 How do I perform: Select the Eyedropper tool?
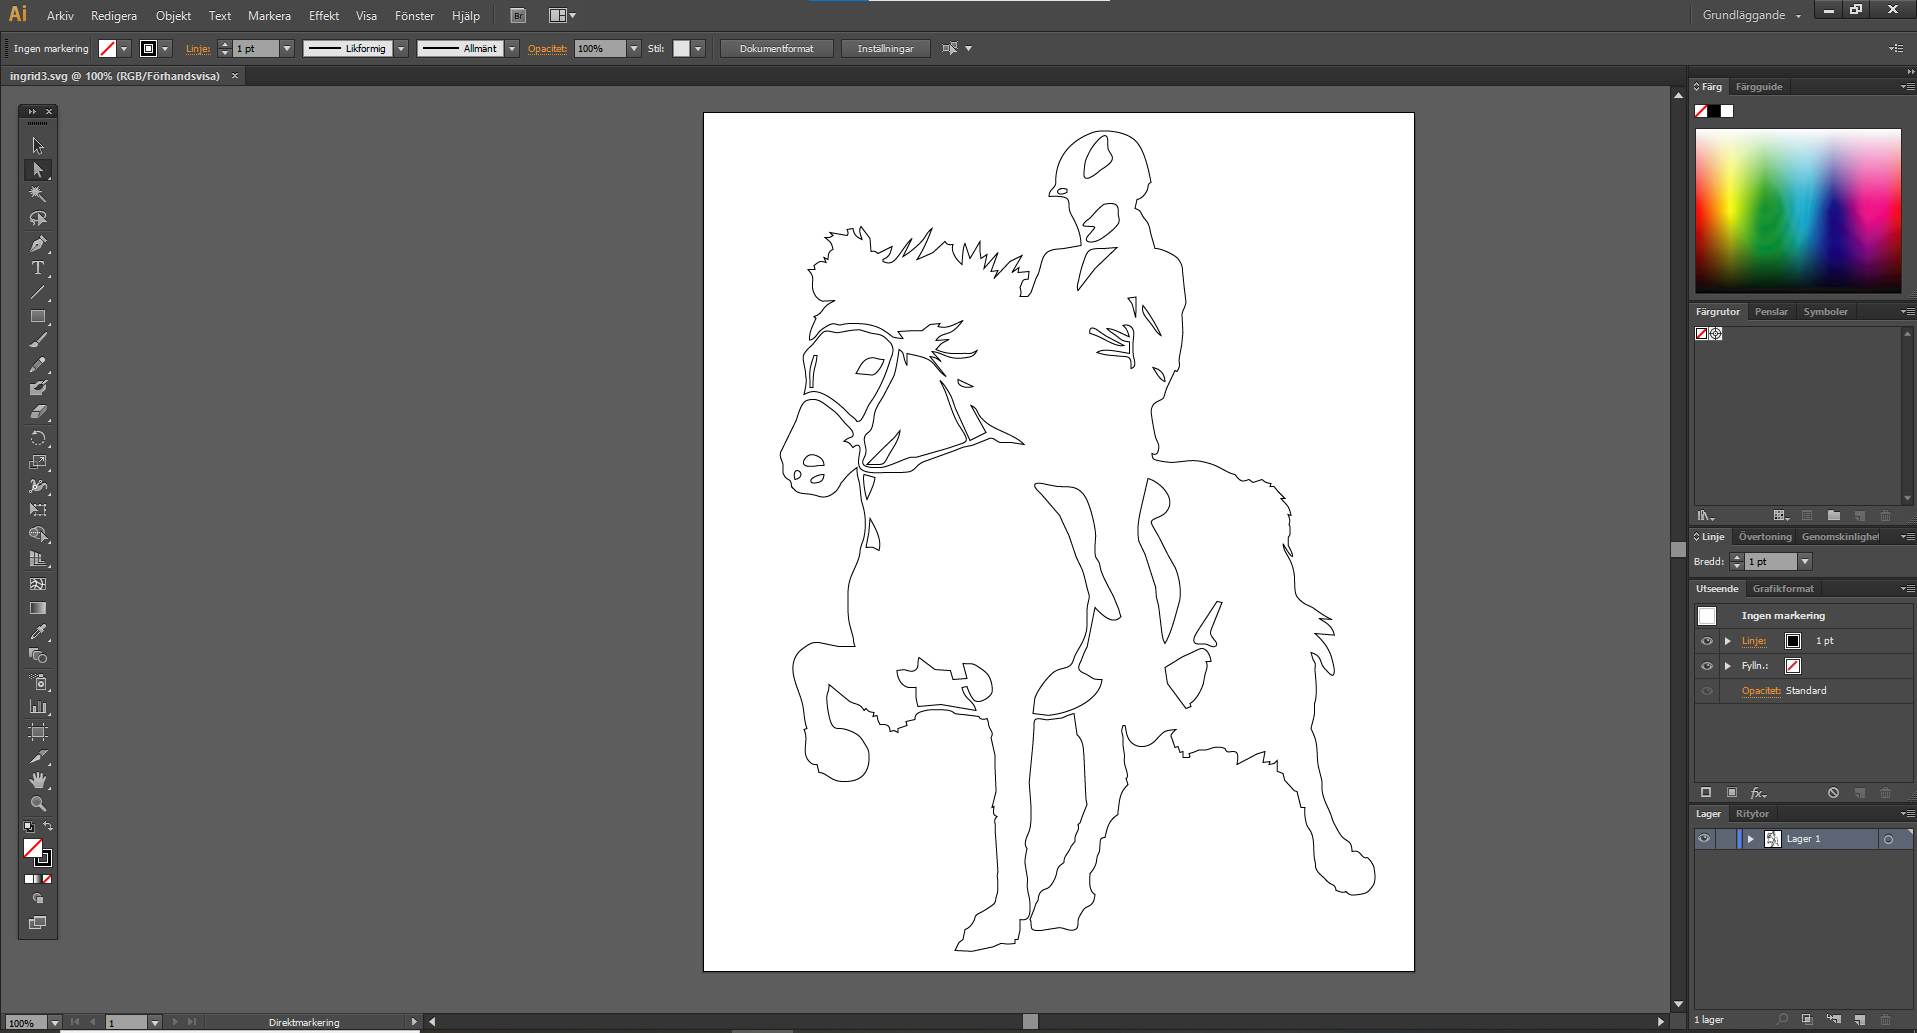pyautogui.click(x=38, y=632)
